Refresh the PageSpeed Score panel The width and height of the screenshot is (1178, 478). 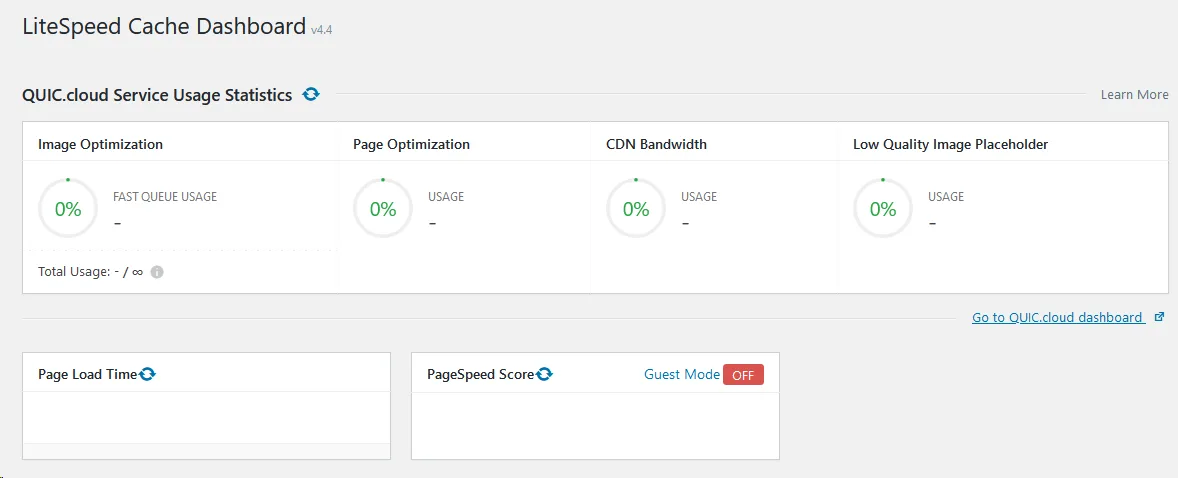[x=545, y=374]
